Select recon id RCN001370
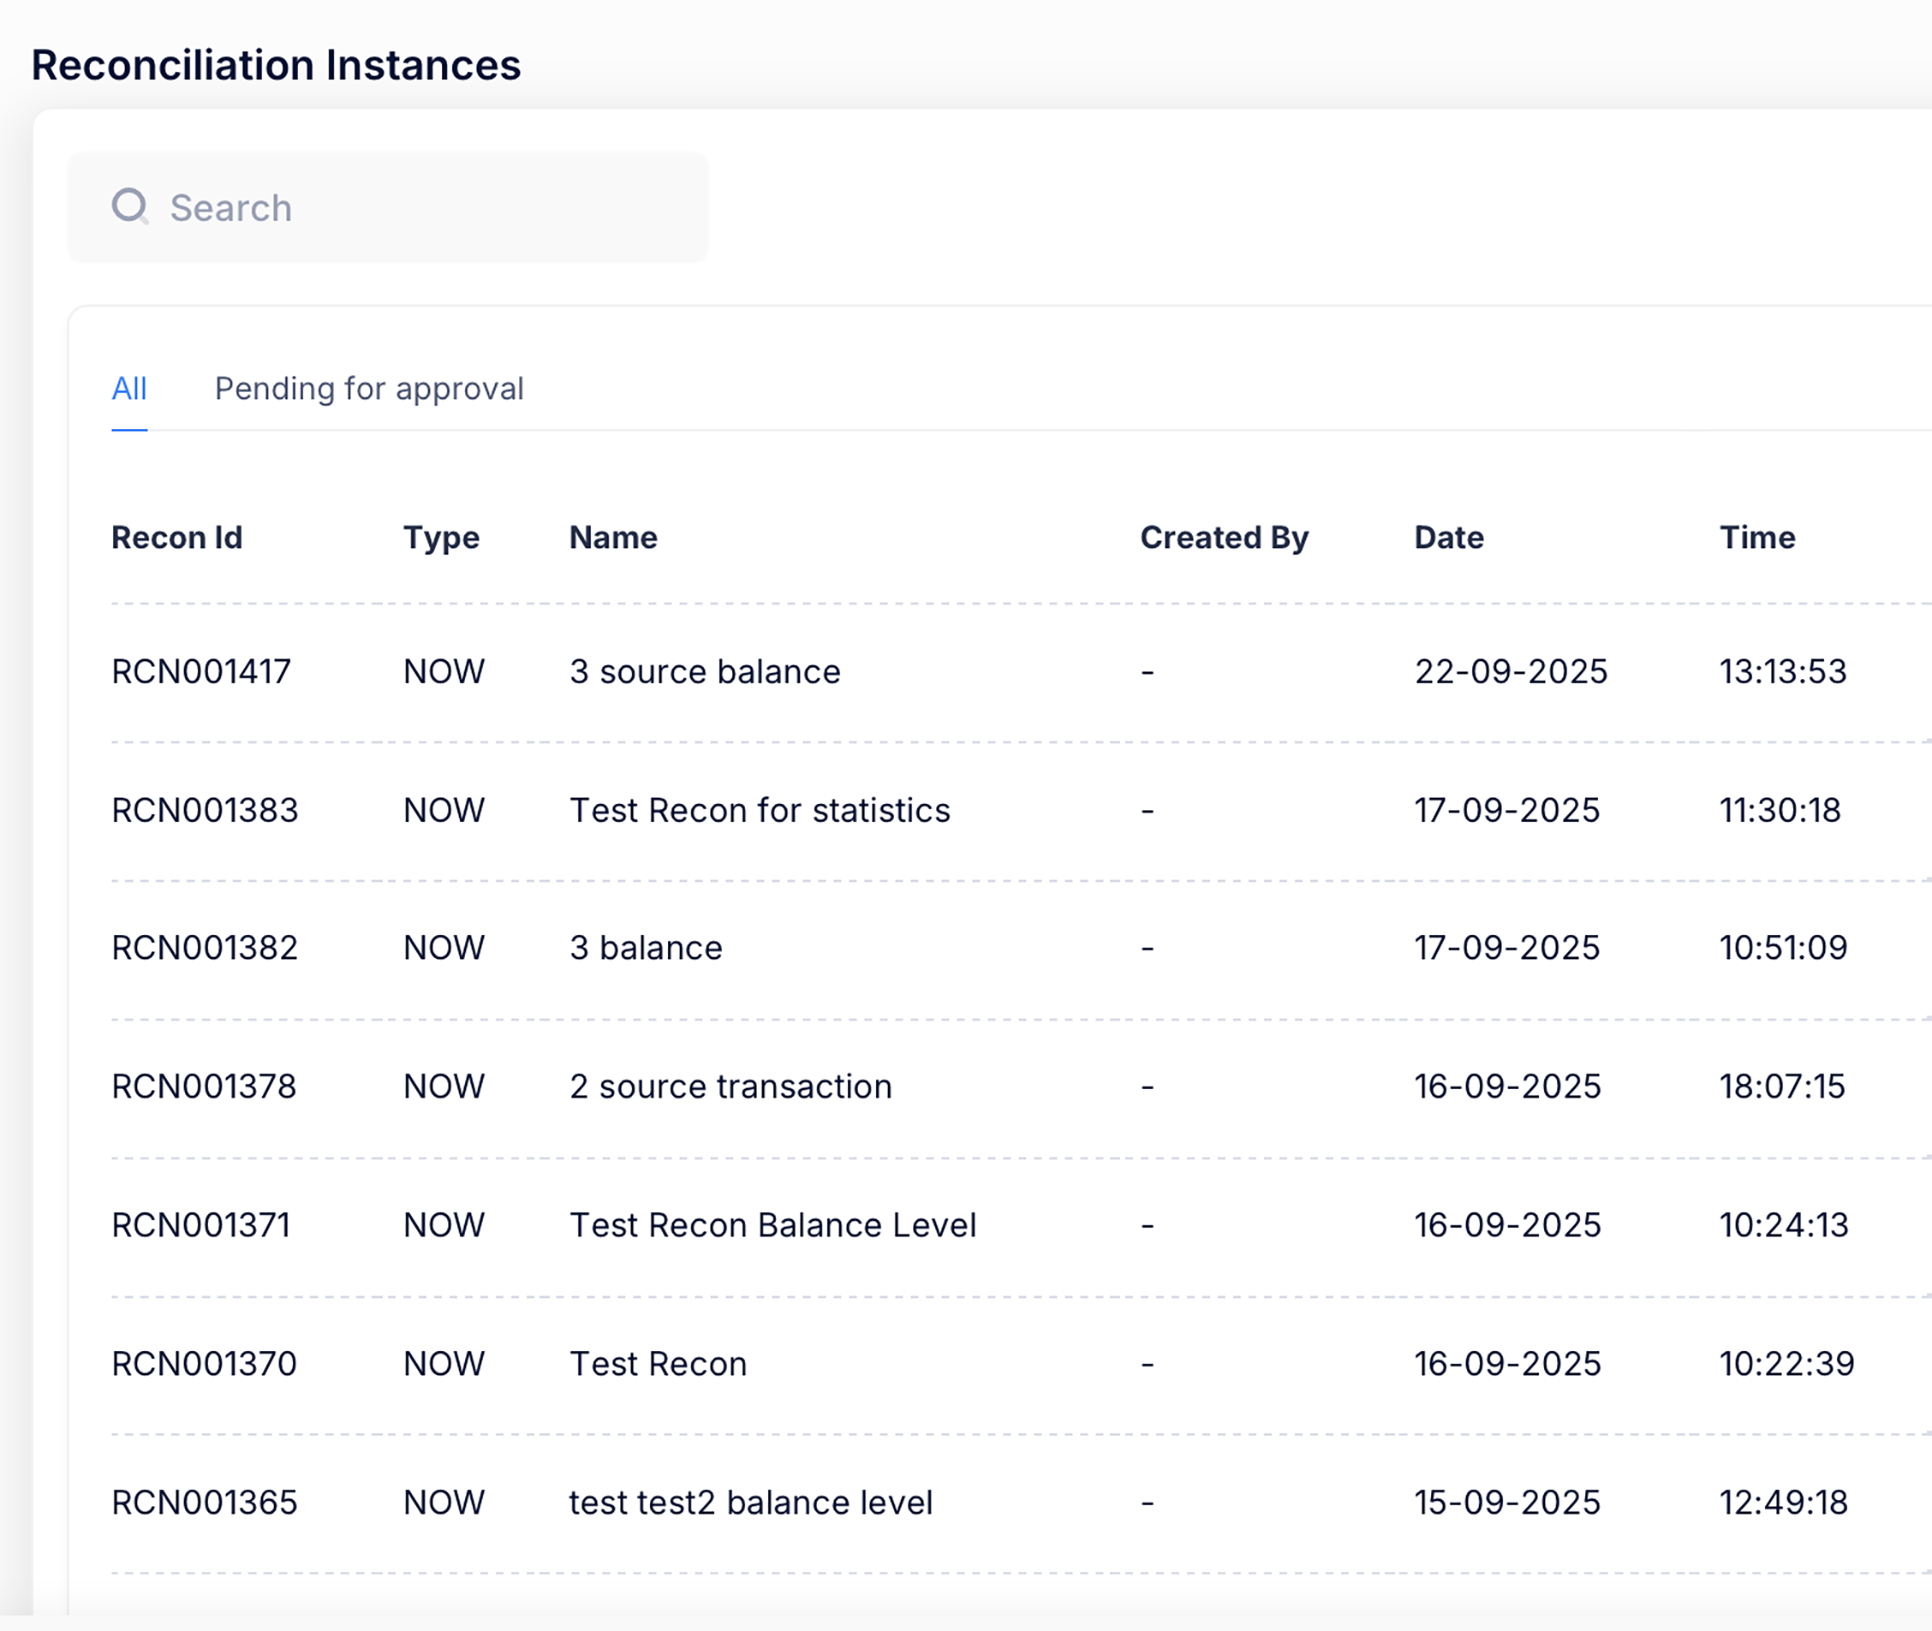 coord(204,1364)
